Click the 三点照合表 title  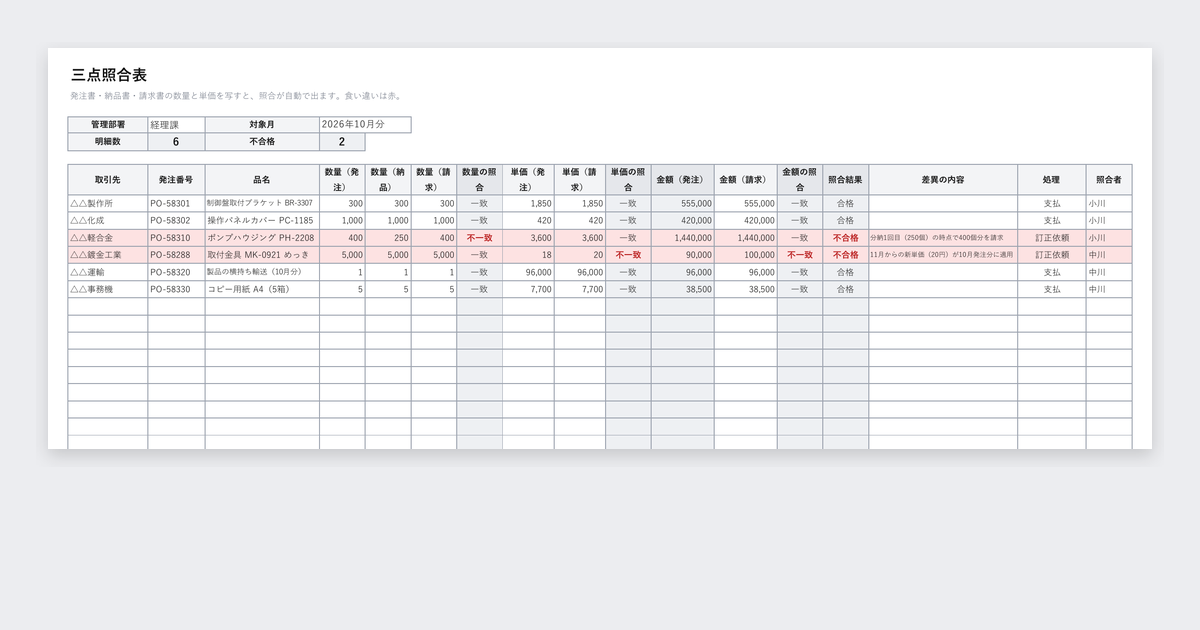110,75
